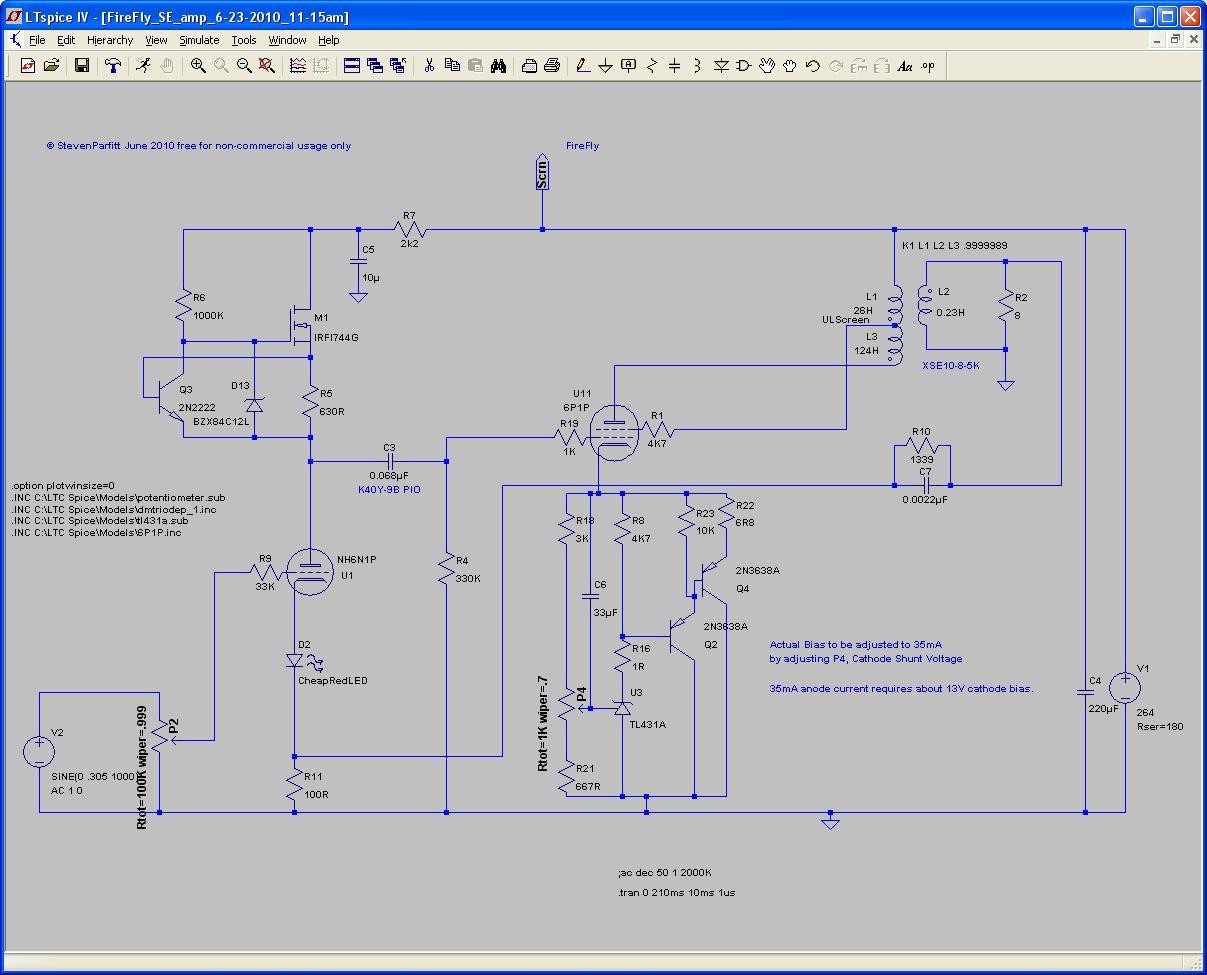The image size is (1207, 975).
Task: Select the Move open-hand tool
Action: coord(767,66)
